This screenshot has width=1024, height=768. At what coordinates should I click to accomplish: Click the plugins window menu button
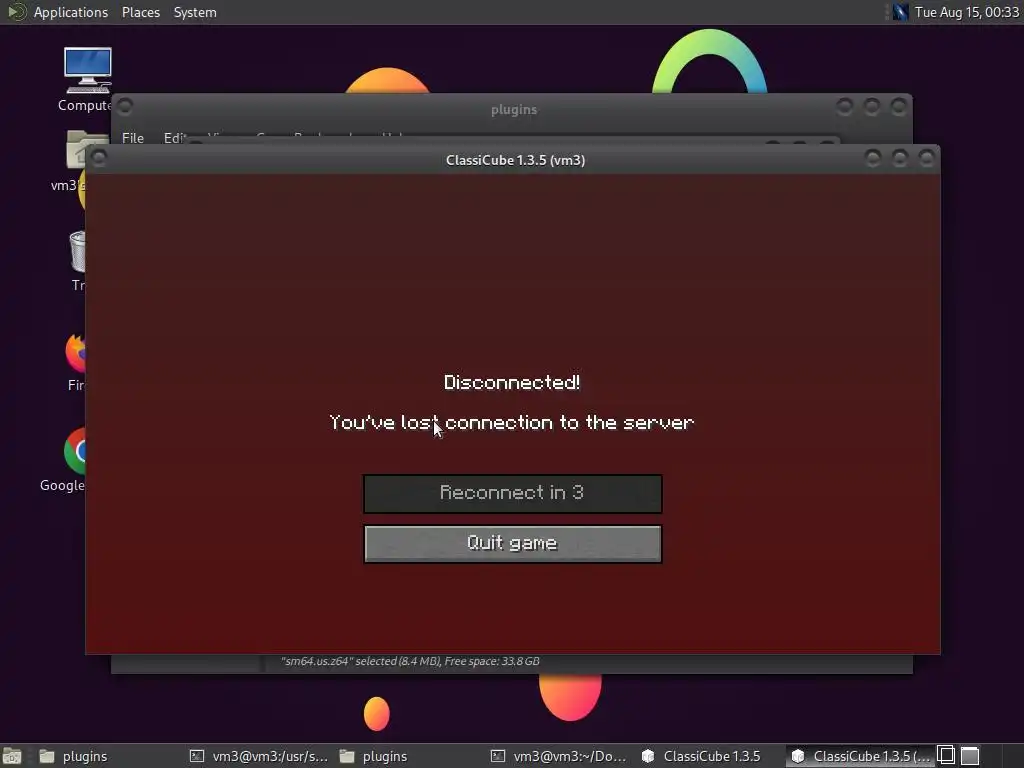[x=125, y=106]
